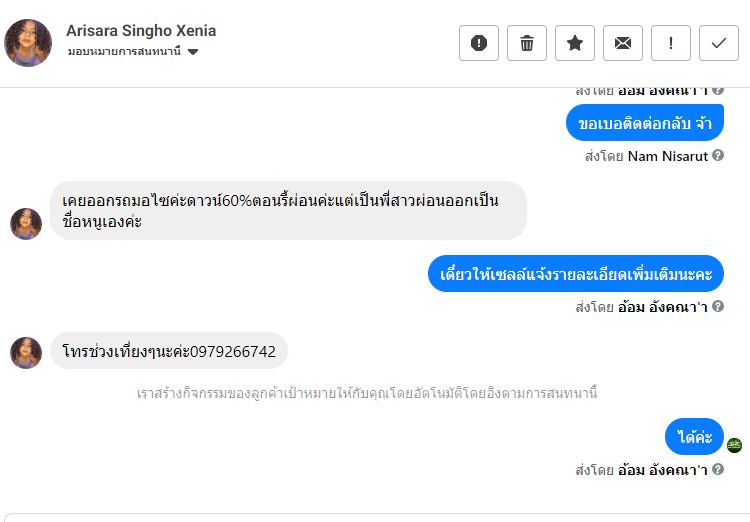Viewport: 750px width, 522px height.
Task: Click help icon beside Nam Nisarut
Action: [x=718, y=156]
